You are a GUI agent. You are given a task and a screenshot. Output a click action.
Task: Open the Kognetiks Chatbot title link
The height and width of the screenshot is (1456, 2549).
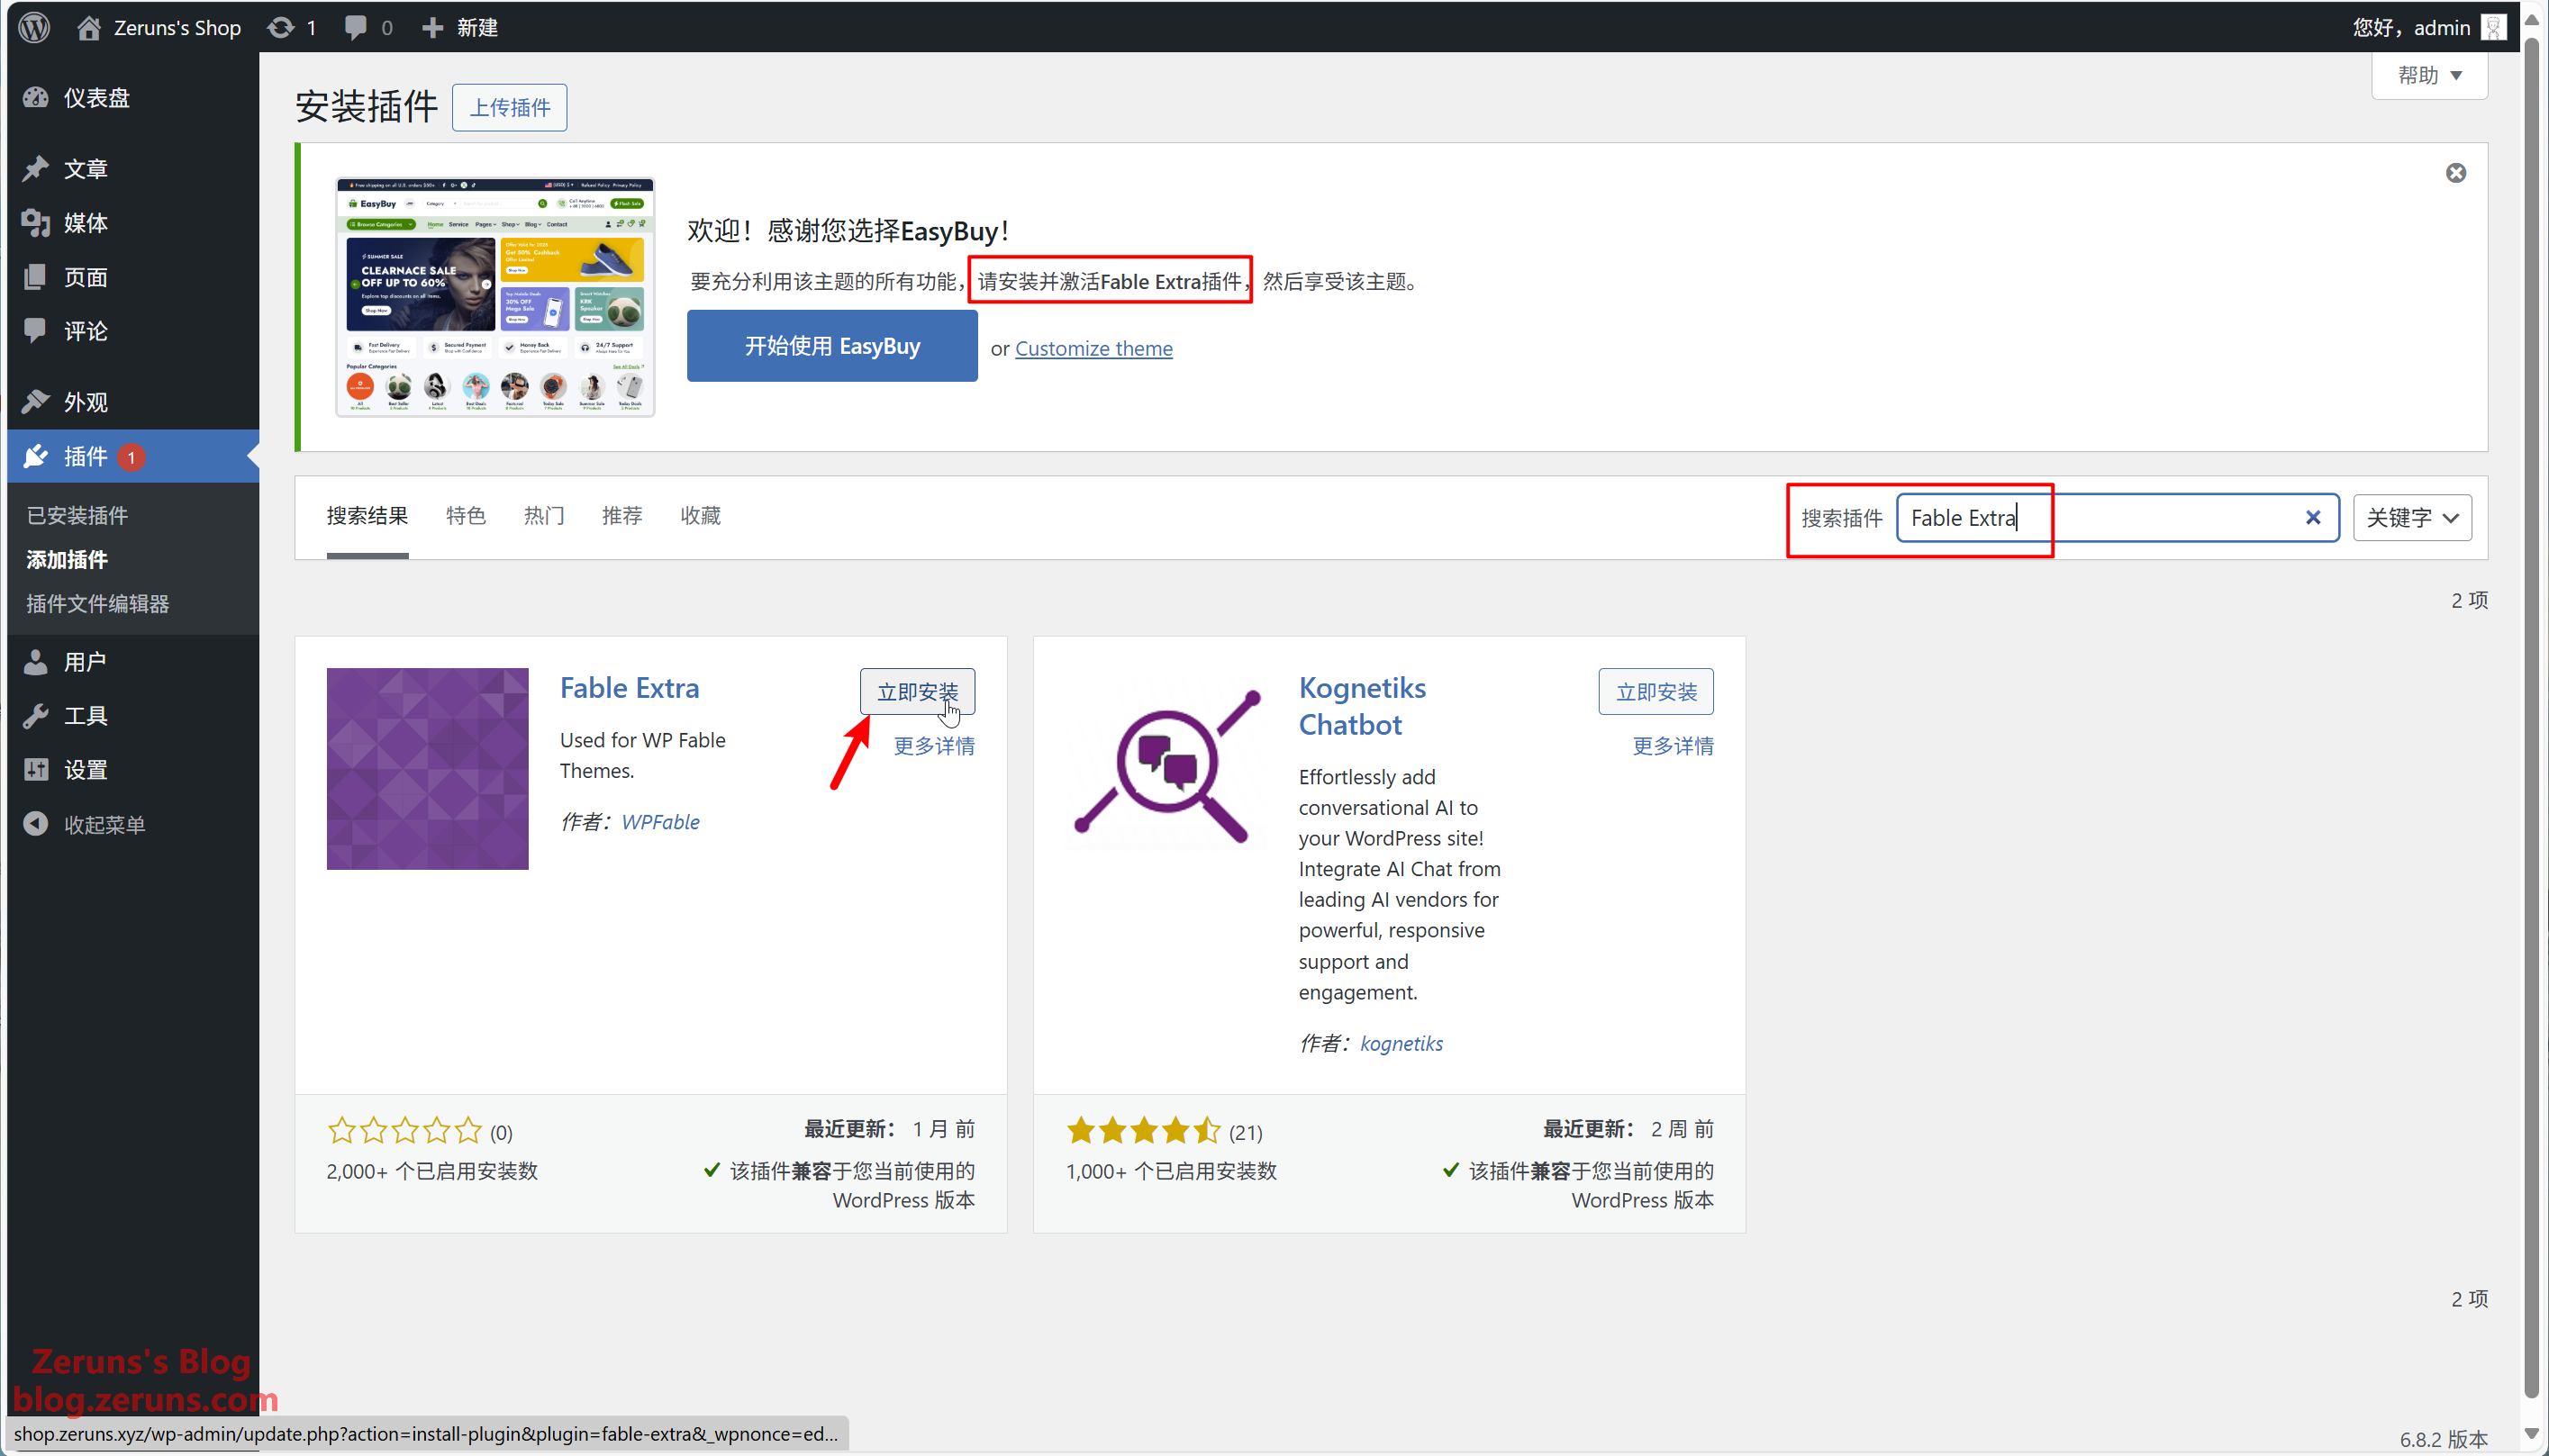[x=1362, y=706]
